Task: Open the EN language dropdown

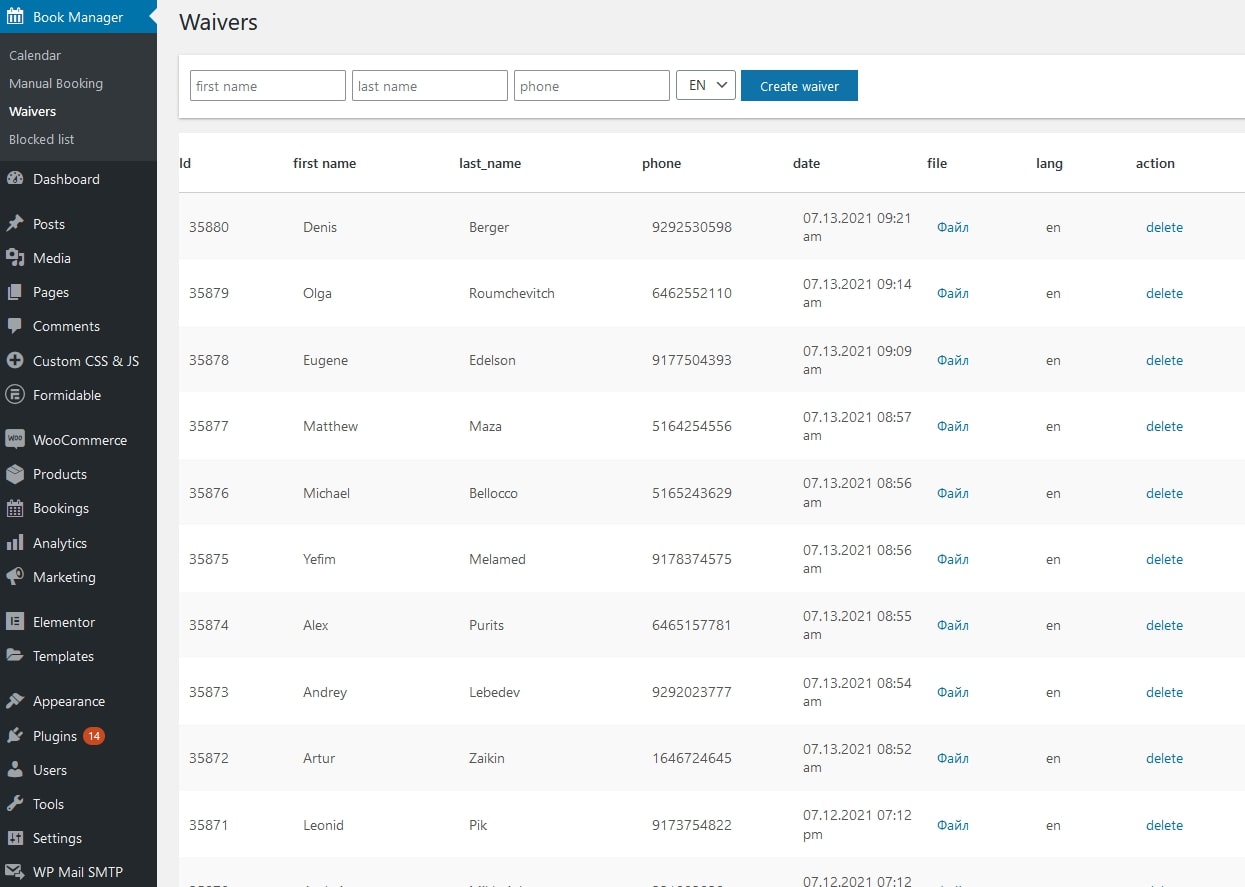Action: [706, 86]
